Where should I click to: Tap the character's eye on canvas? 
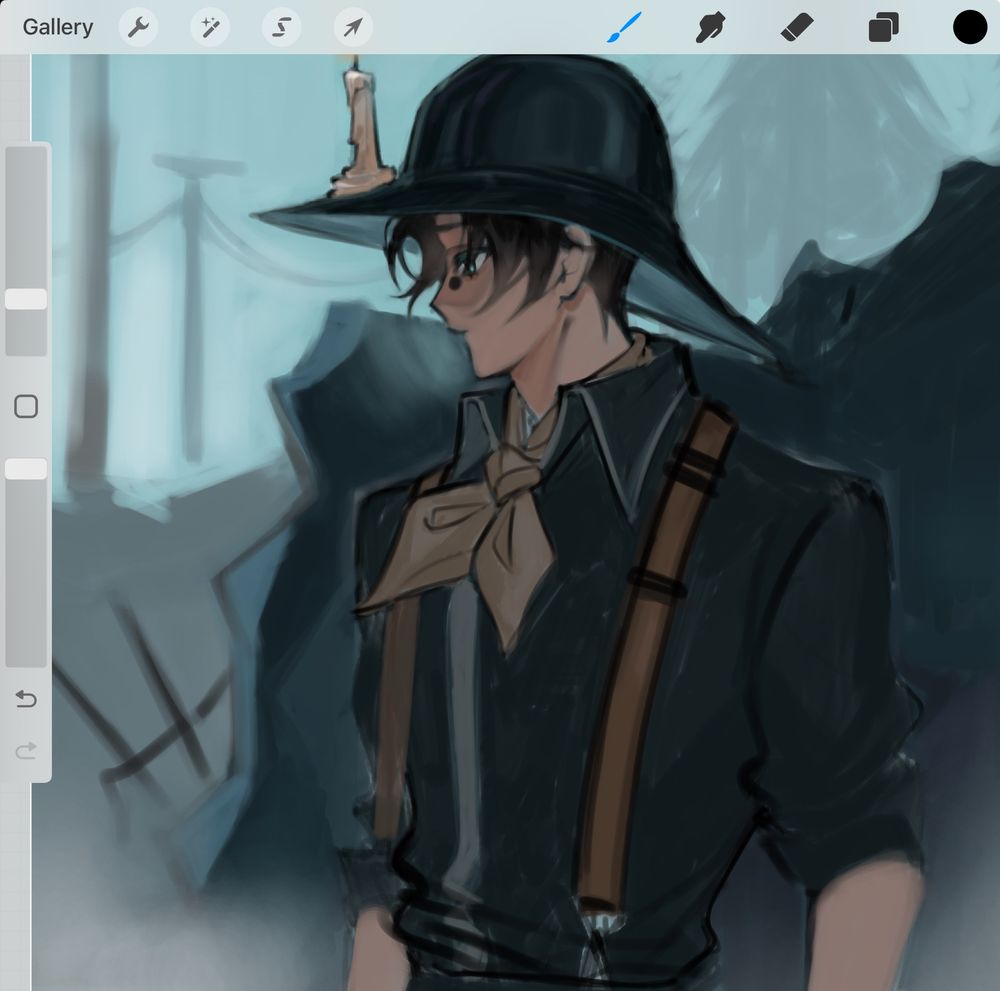pos(473,261)
